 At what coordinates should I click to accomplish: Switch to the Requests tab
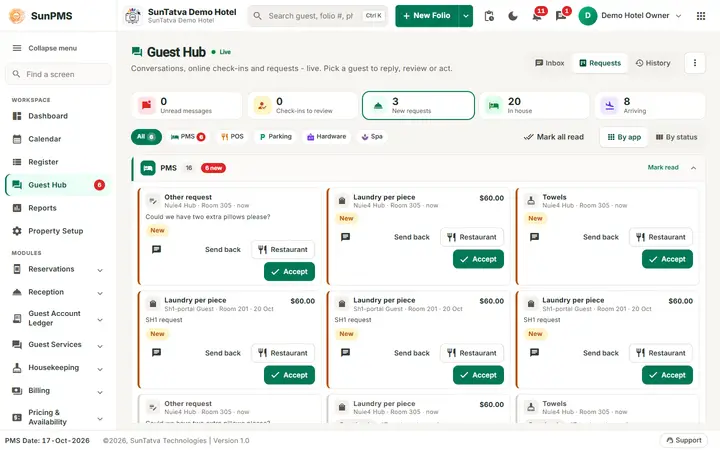(x=600, y=63)
